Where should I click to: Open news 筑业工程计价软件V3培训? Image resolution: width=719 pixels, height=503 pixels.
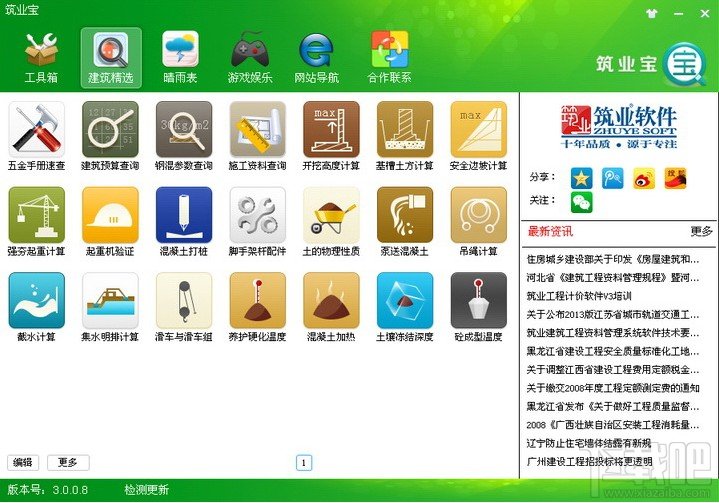pyautogui.click(x=579, y=296)
